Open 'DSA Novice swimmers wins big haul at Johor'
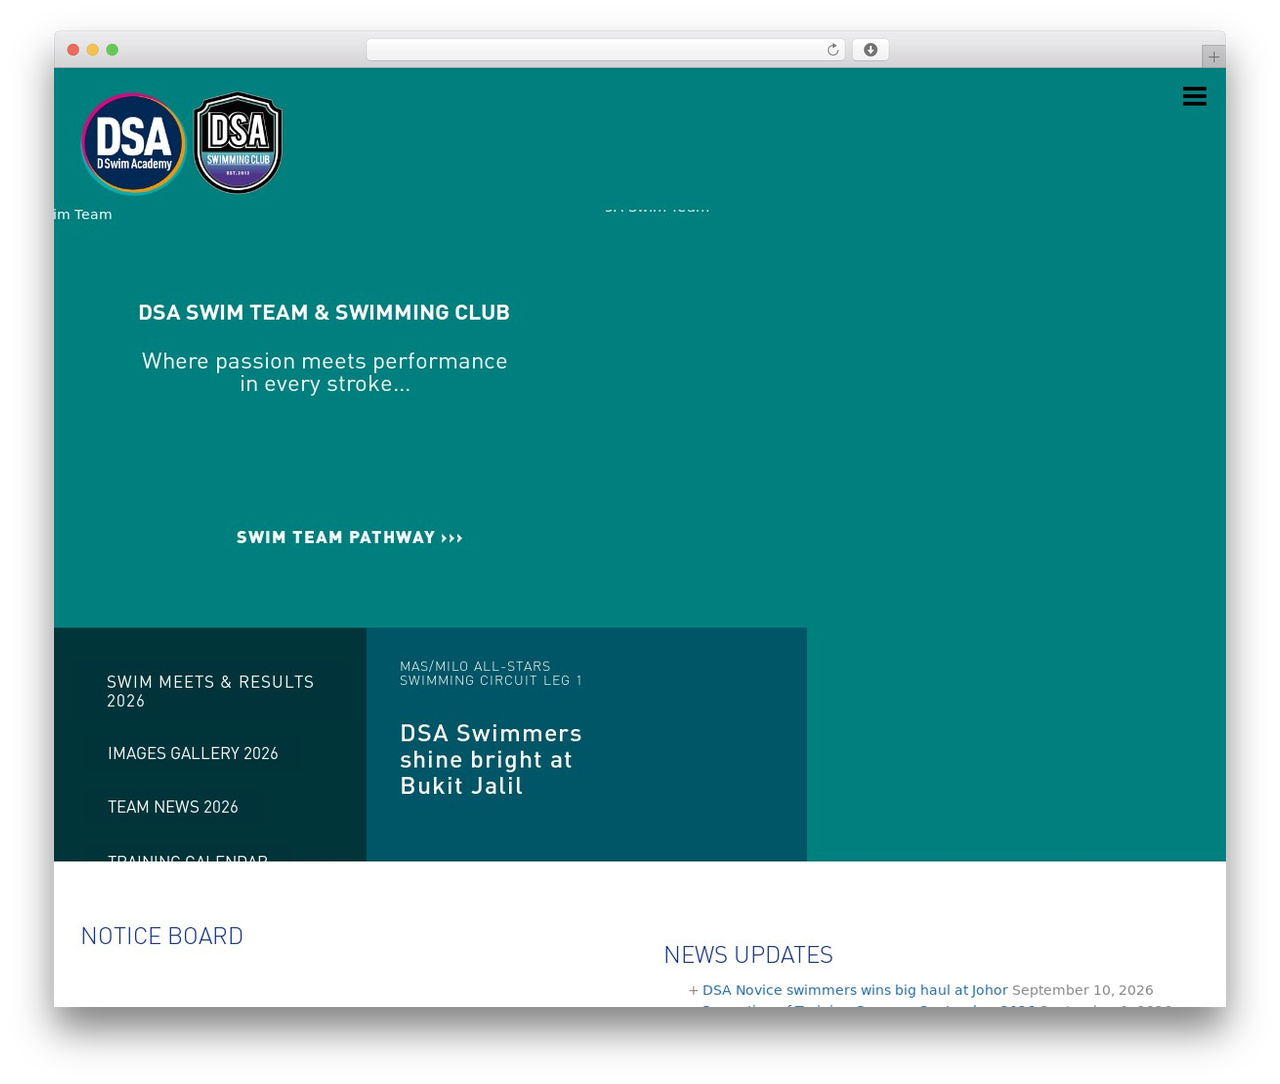Viewport: 1280px width, 1084px height. click(855, 990)
